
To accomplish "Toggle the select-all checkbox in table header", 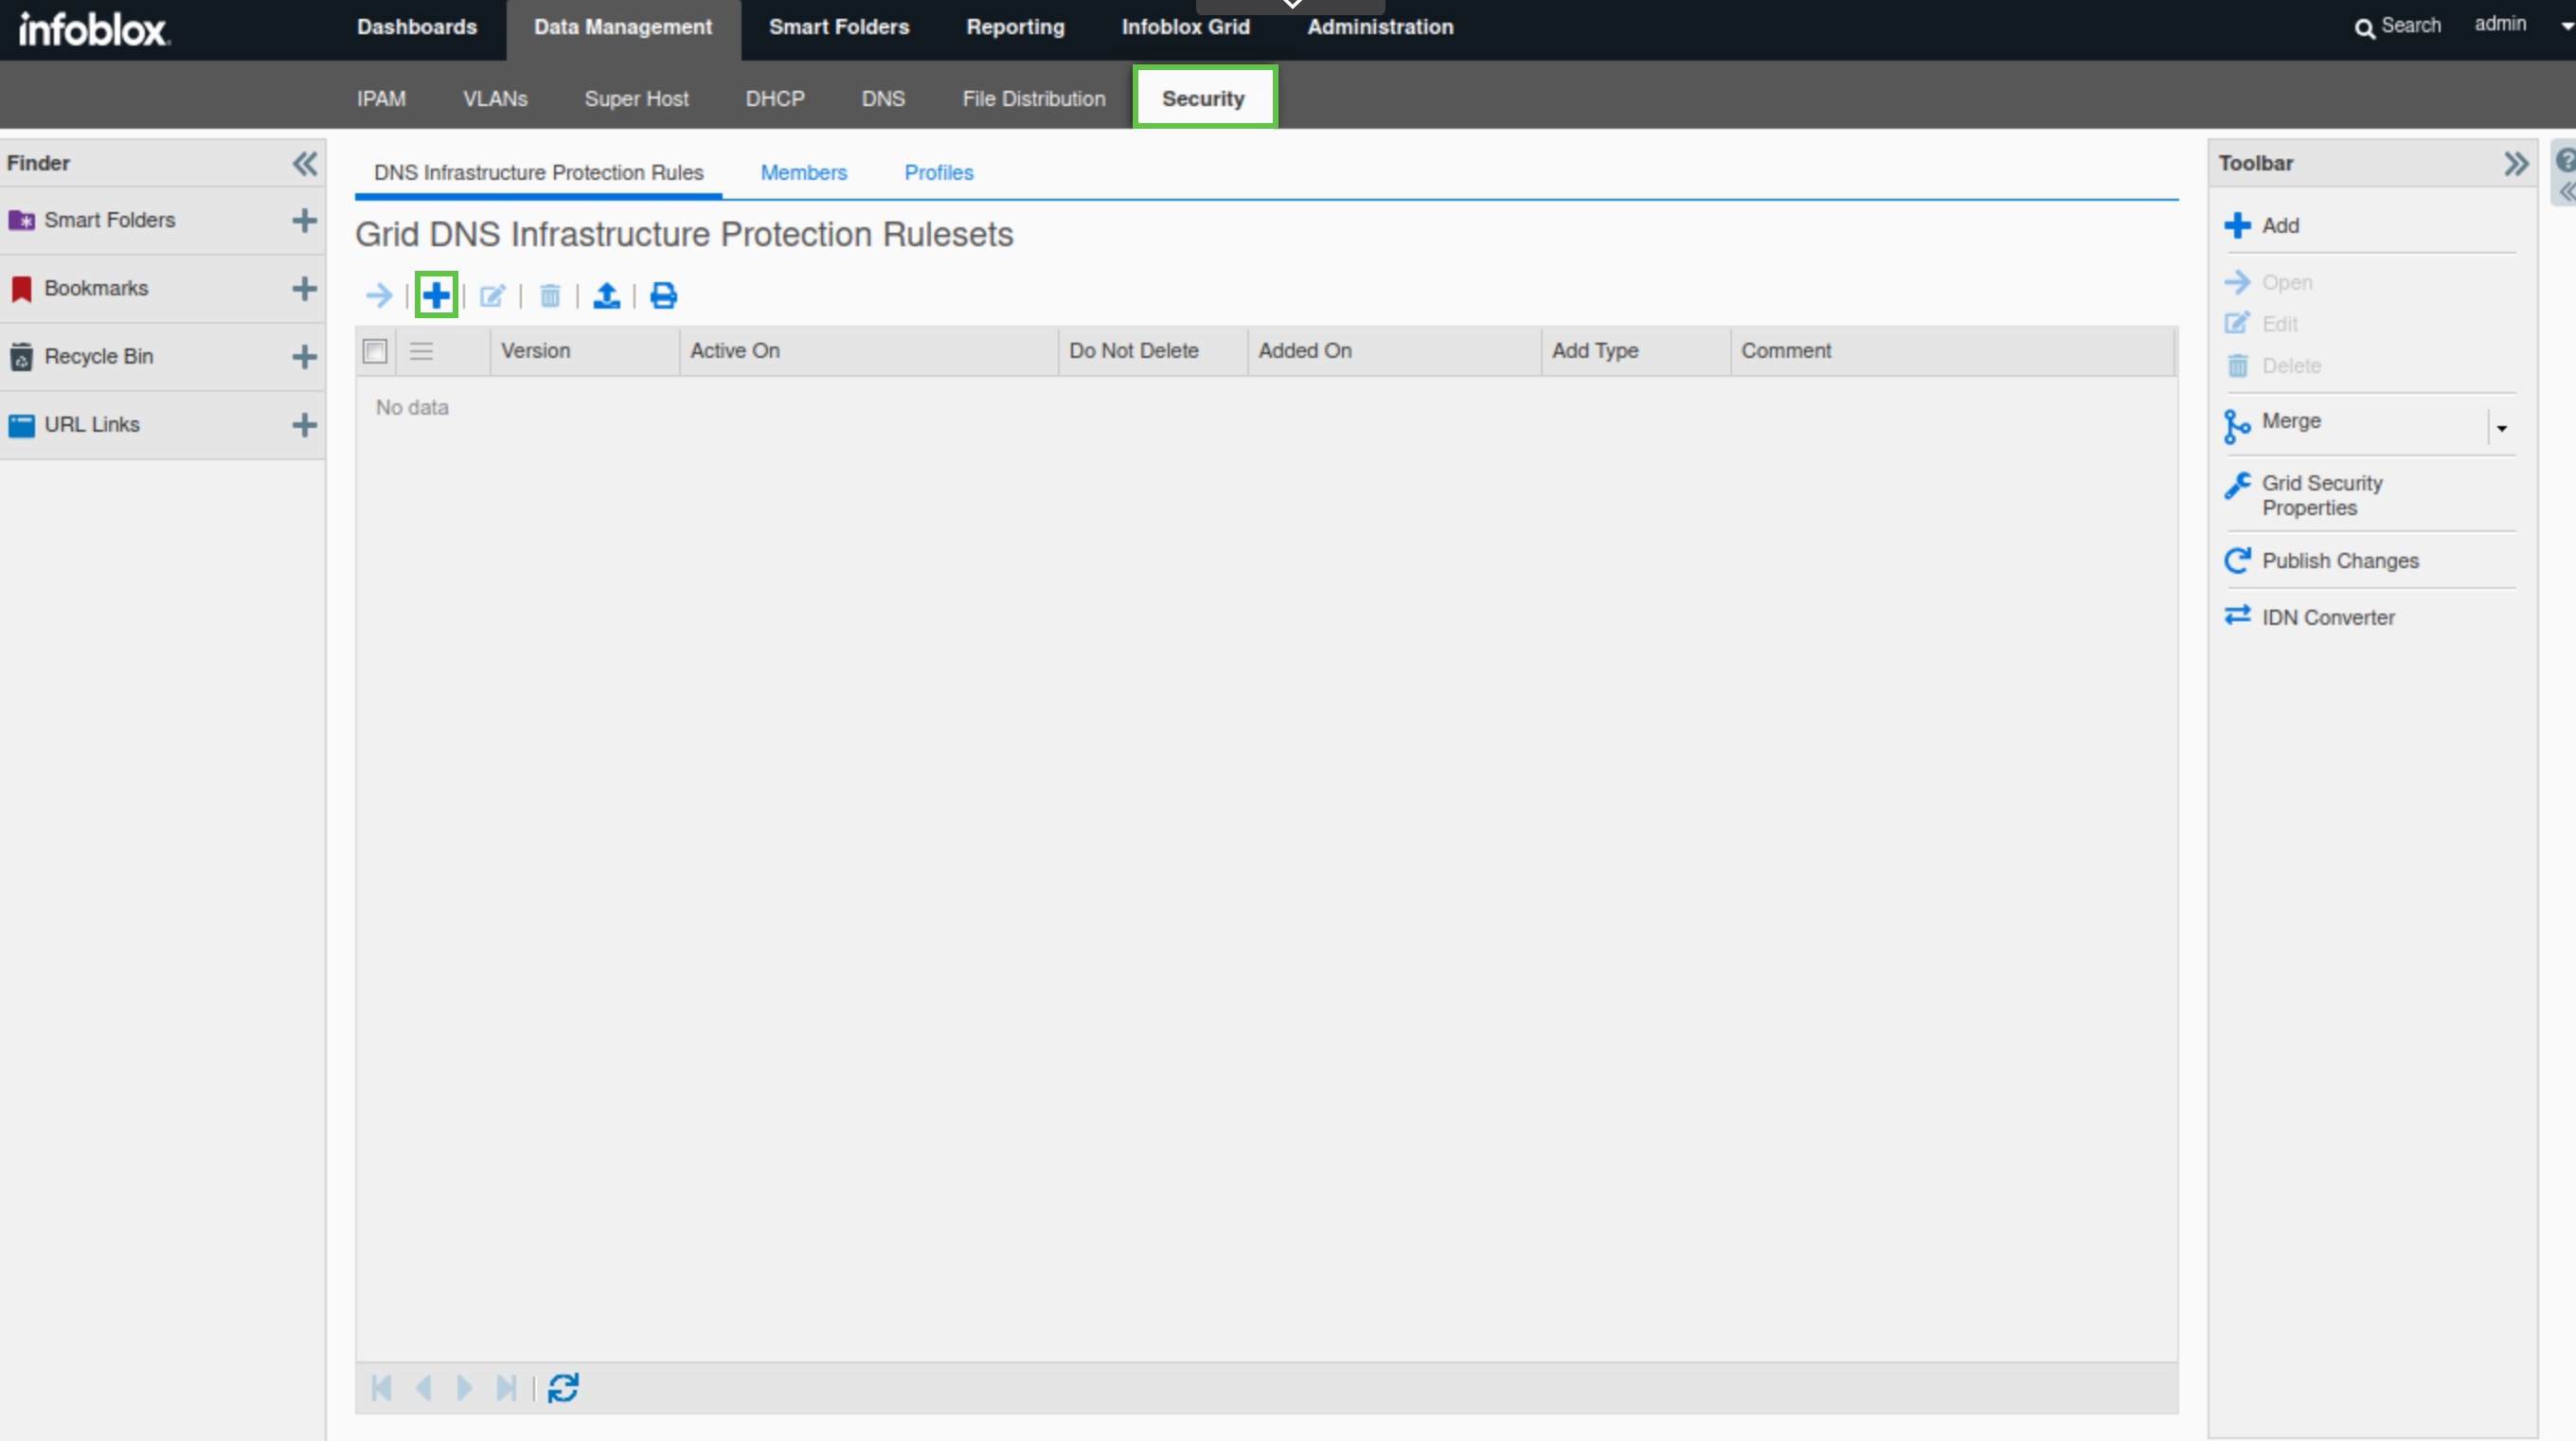I will tap(375, 351).
